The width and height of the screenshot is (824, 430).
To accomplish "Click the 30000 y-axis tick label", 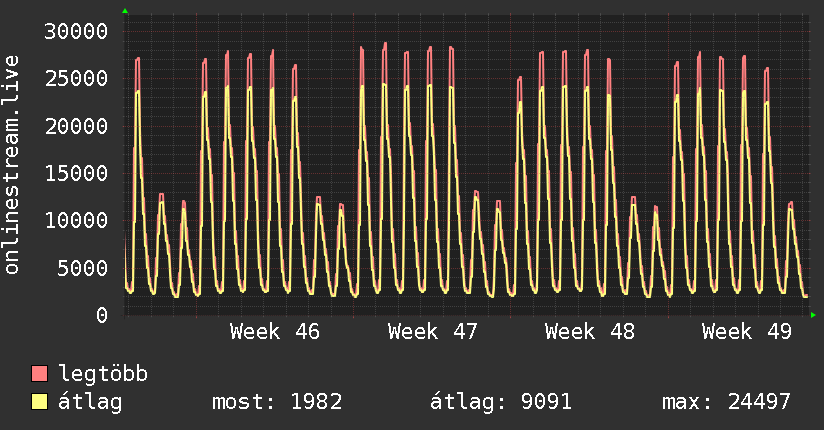I will click(77, 31).
